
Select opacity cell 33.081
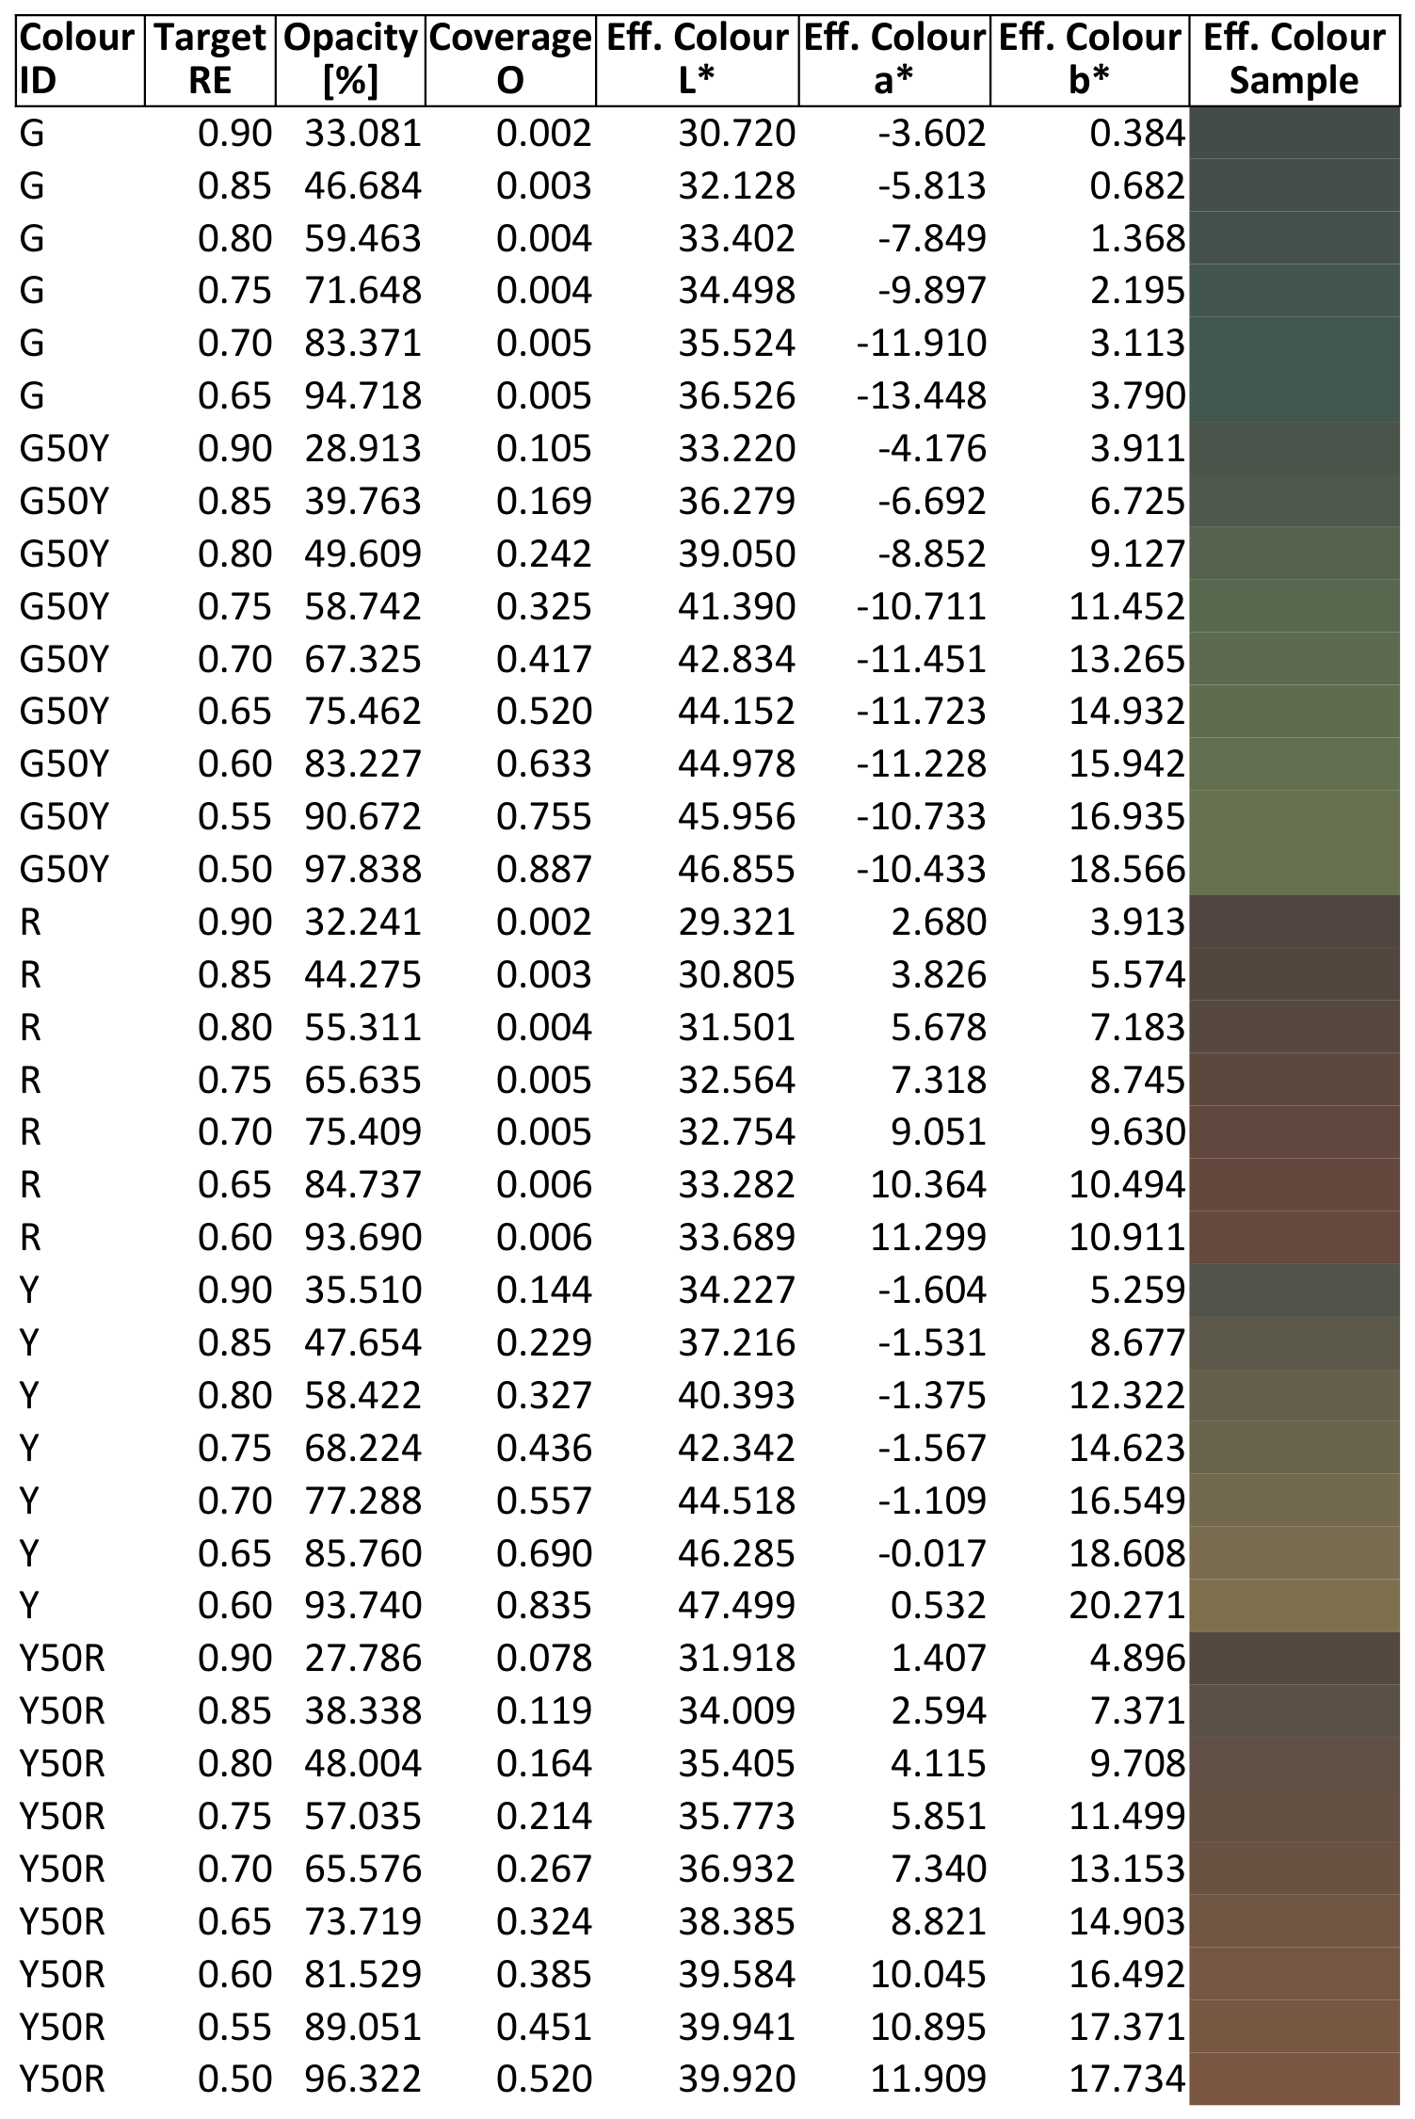tap(363, 133)
